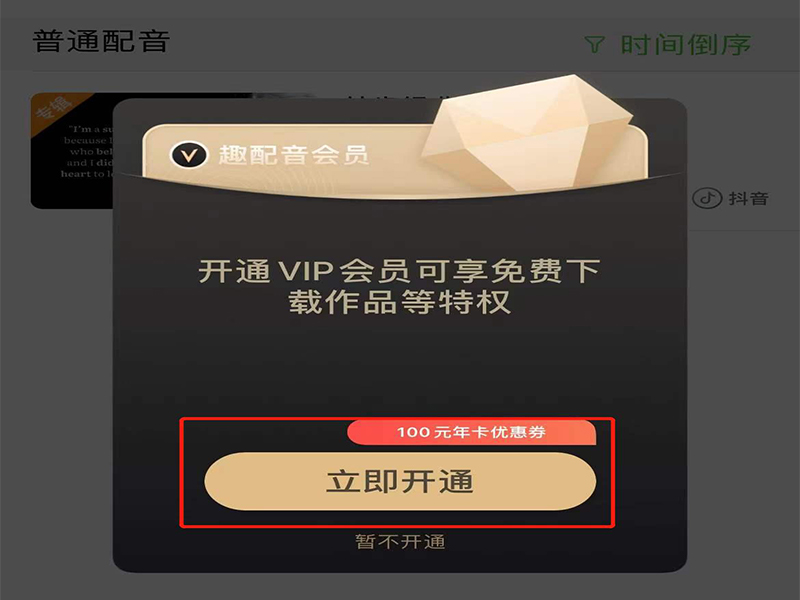The height and width of the screenshot is (600, 800).
Task: Click the round V badge on member card
Action: click(x=189, y=155)
